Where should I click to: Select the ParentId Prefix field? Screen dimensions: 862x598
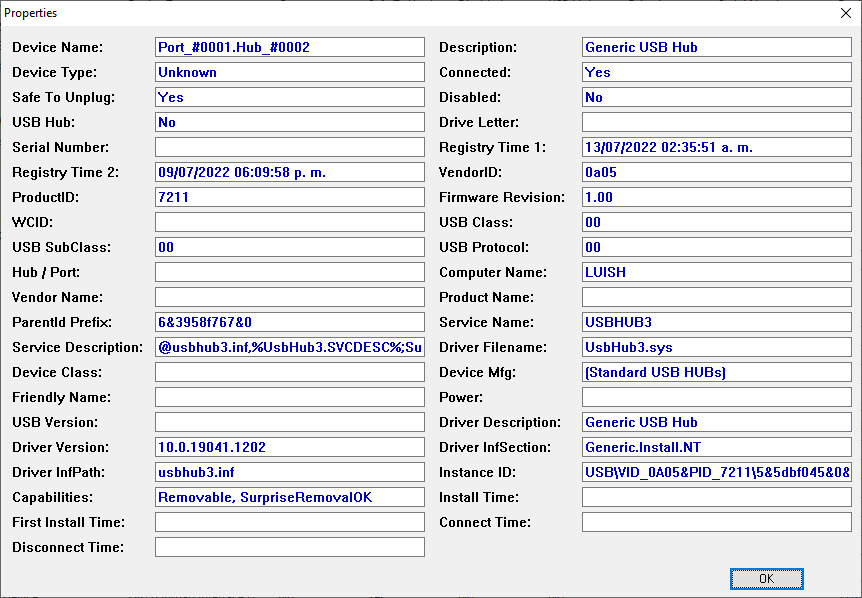tap(289, 322)
